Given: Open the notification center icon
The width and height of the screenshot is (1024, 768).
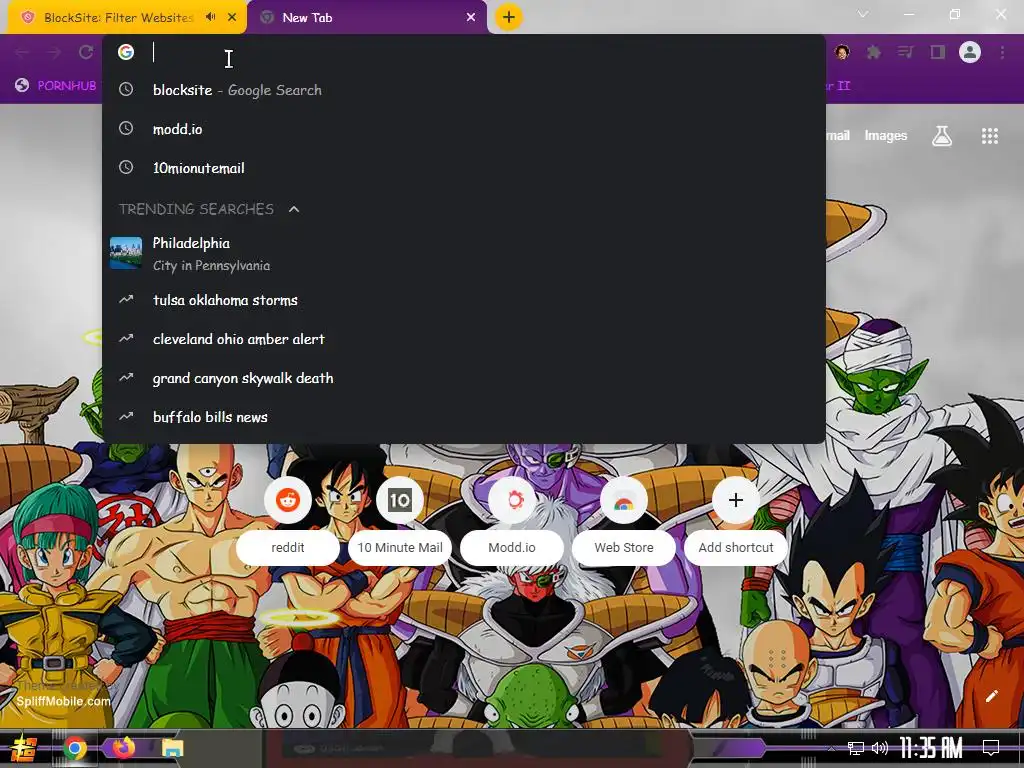Looking at the screenshot, I should (x=991, y=748).
